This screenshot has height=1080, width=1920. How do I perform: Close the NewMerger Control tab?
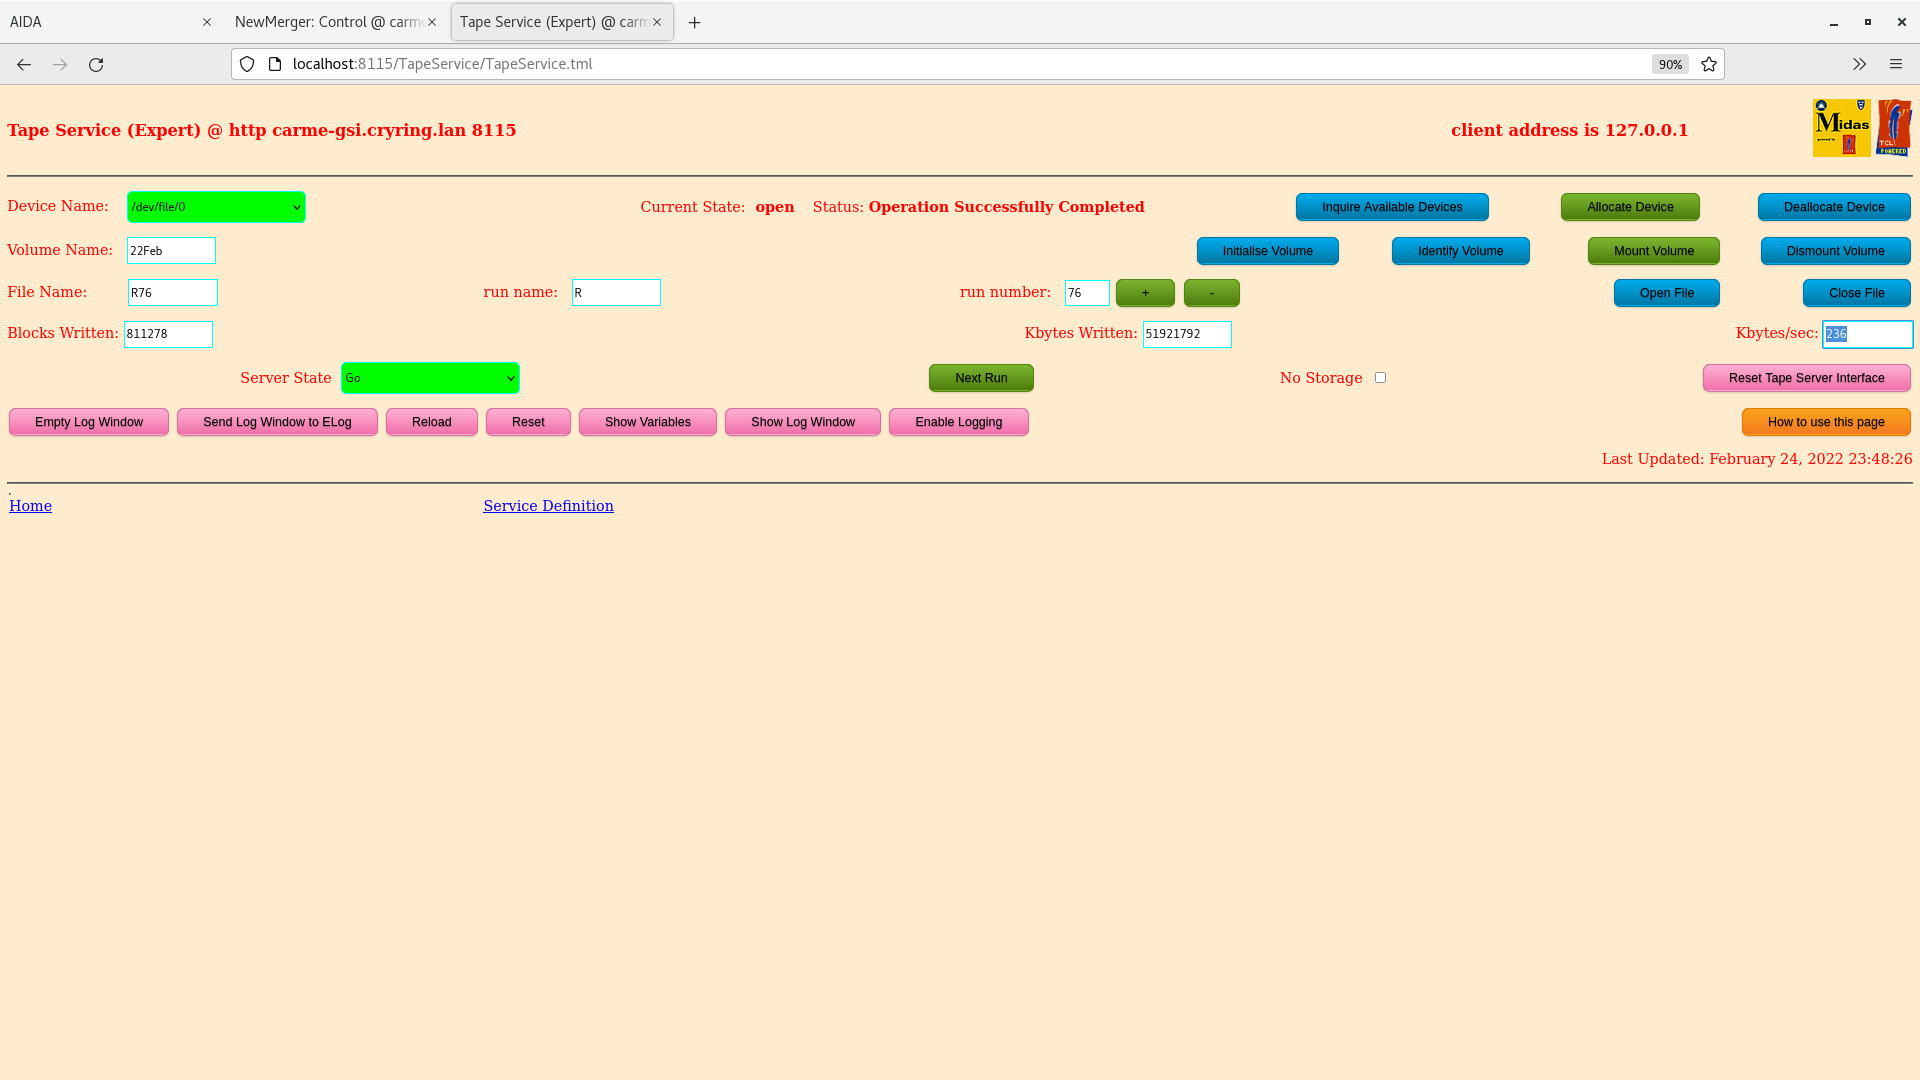tap(432, 22)
